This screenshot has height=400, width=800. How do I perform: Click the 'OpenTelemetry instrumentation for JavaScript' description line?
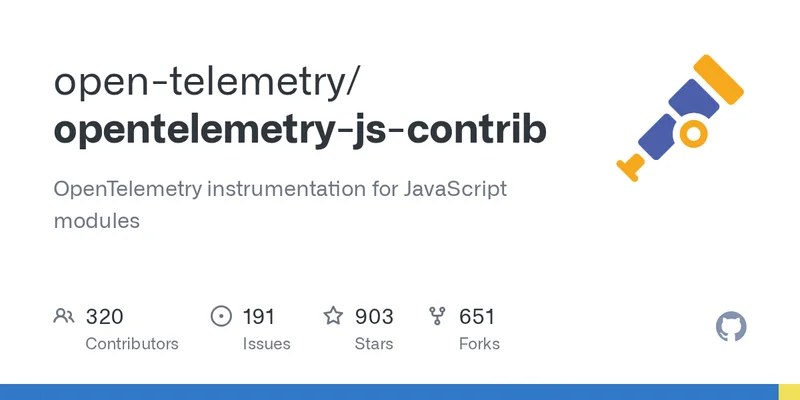(281, 188)
